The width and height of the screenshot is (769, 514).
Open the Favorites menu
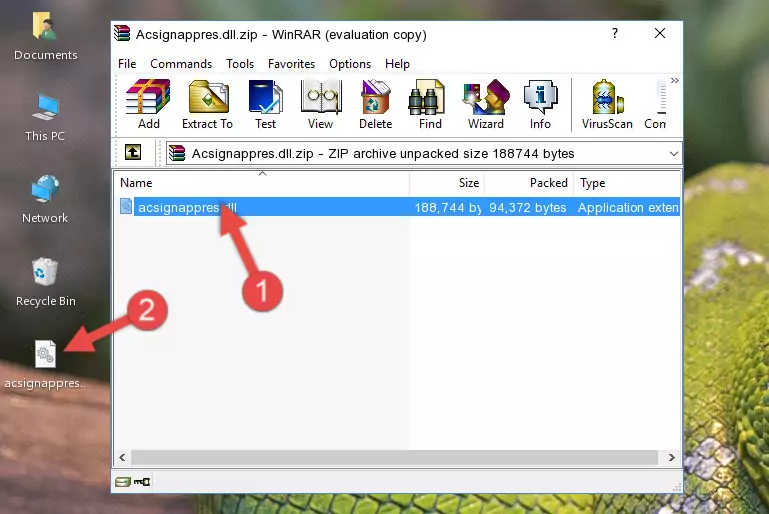(291, 64)
